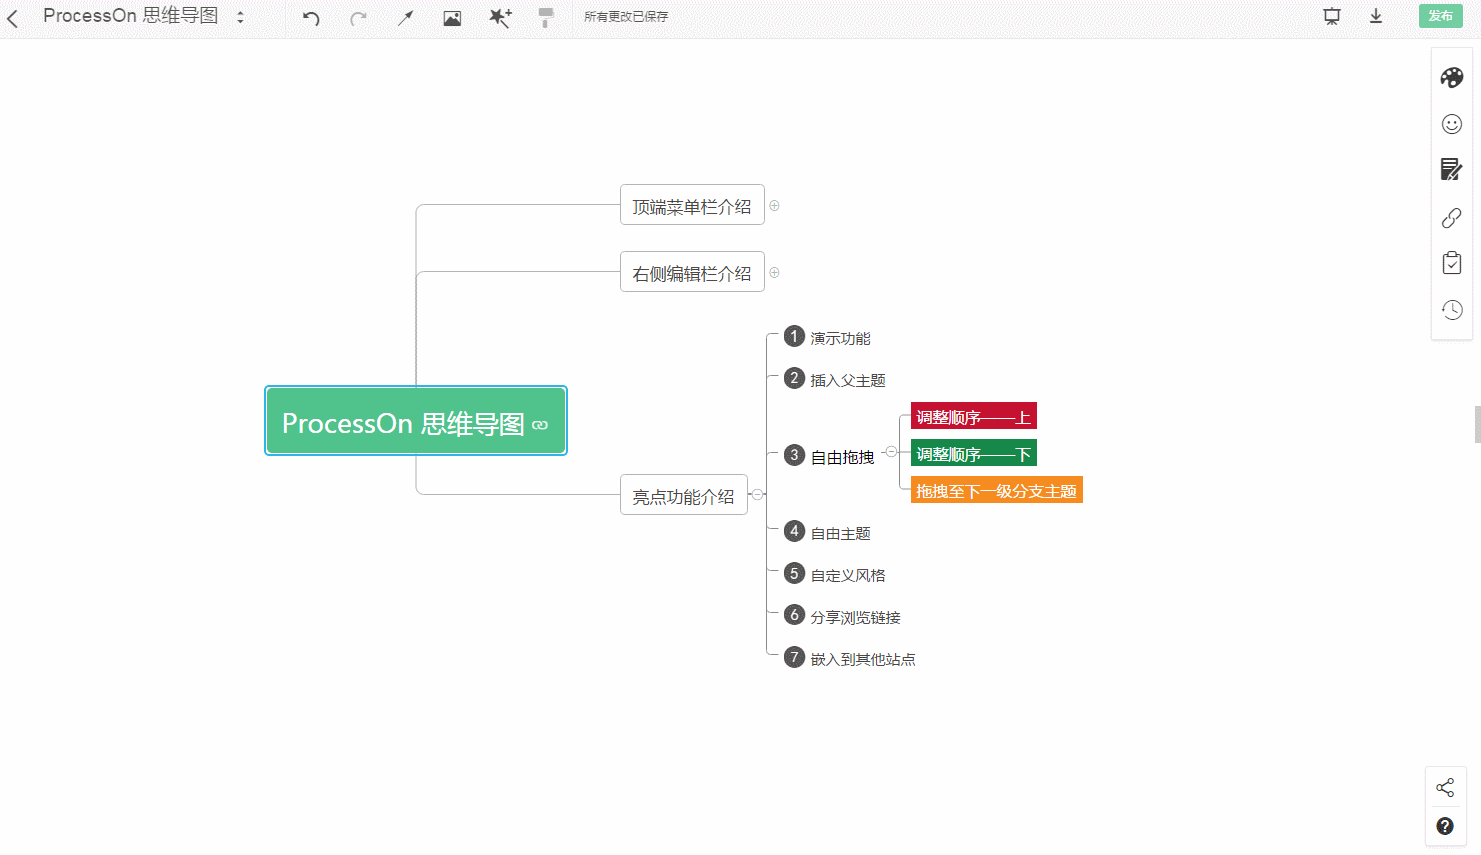
Task: Click the Redo icon in the toolbar
Action: click(x=358, y=17)
